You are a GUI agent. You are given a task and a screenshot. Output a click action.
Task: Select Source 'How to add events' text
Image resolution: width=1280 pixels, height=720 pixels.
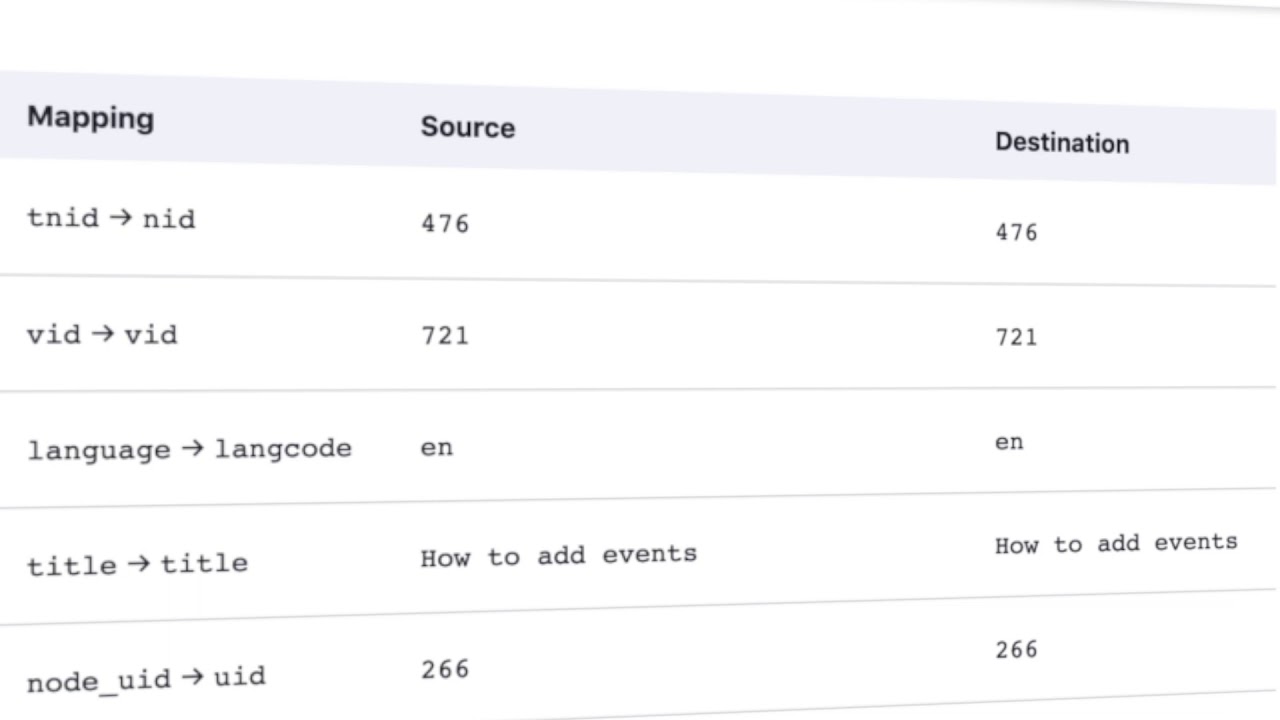point(558,555)
